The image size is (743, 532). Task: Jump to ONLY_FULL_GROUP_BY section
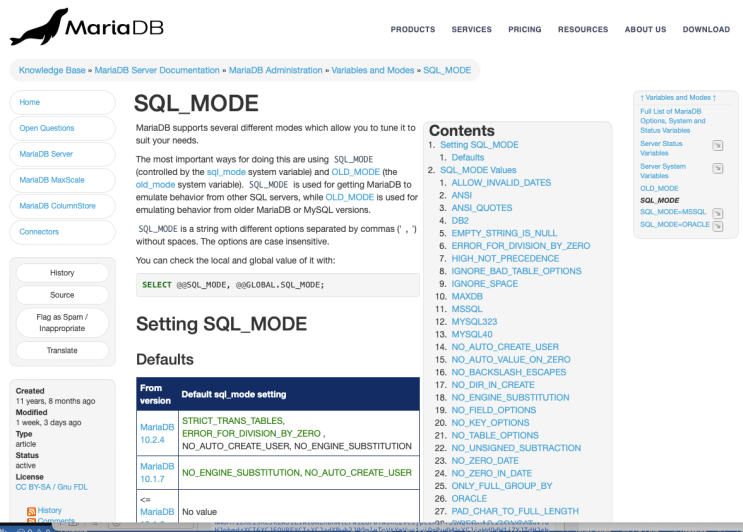pos(502,486)
